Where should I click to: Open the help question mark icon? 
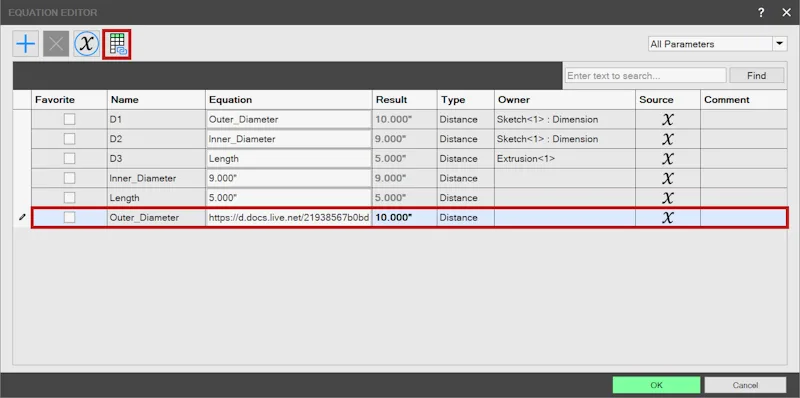click(x=761, y=13)
